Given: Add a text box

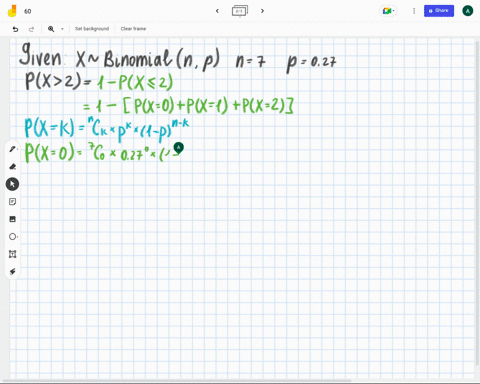Looking at the screenshot, I should click(x=12, y=254).
